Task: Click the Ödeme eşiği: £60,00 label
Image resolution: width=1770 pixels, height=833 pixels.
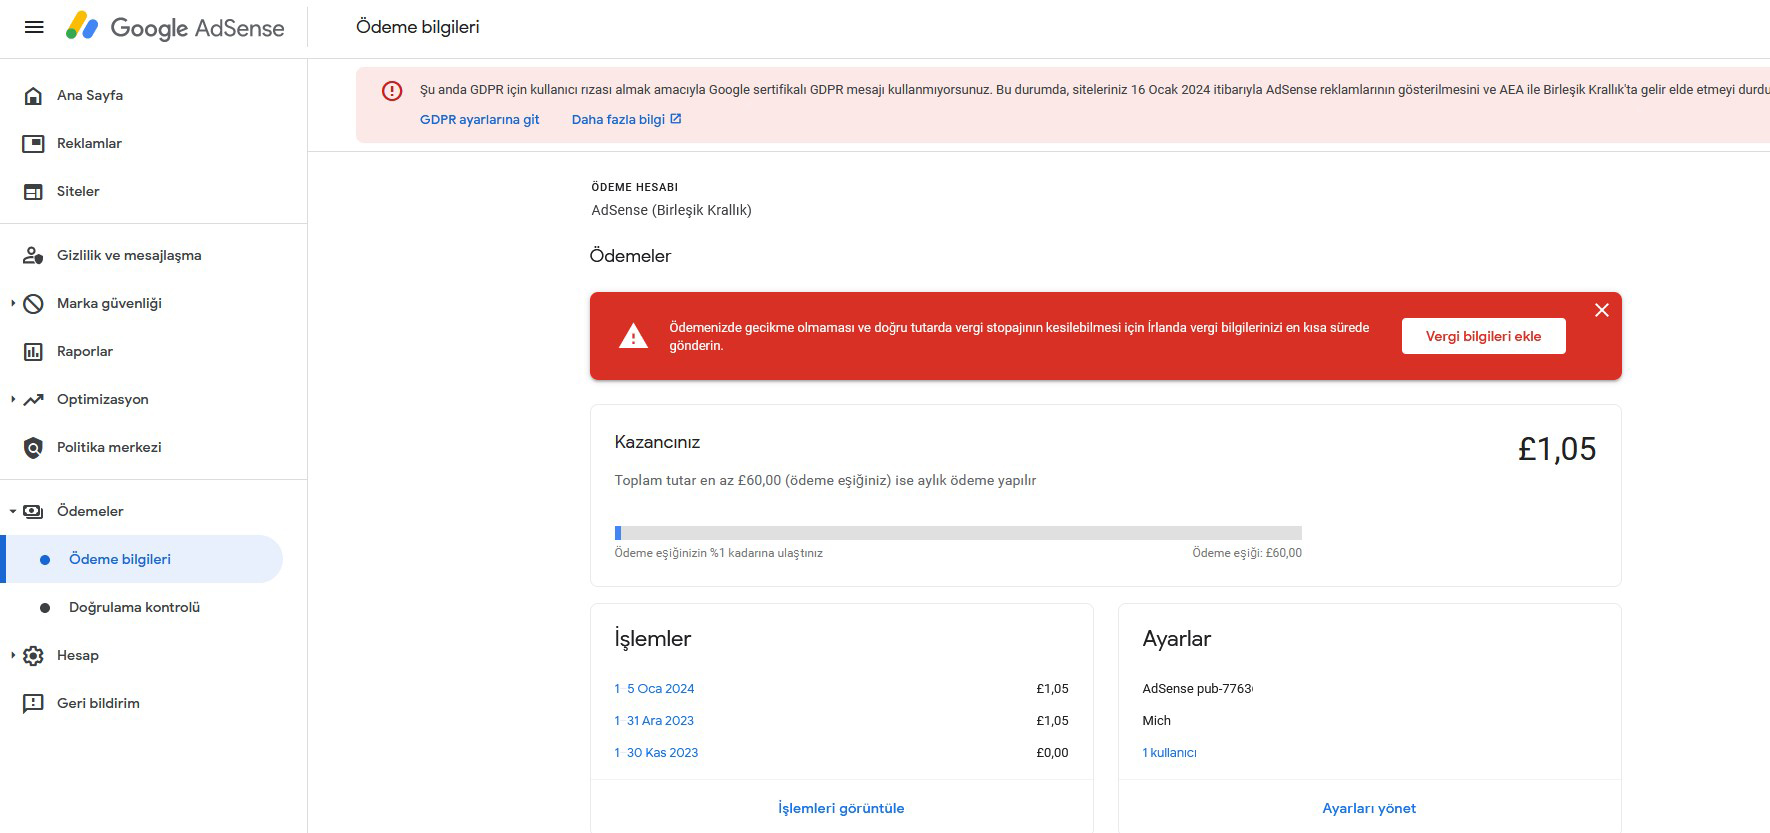Action: click(1247, 553)
